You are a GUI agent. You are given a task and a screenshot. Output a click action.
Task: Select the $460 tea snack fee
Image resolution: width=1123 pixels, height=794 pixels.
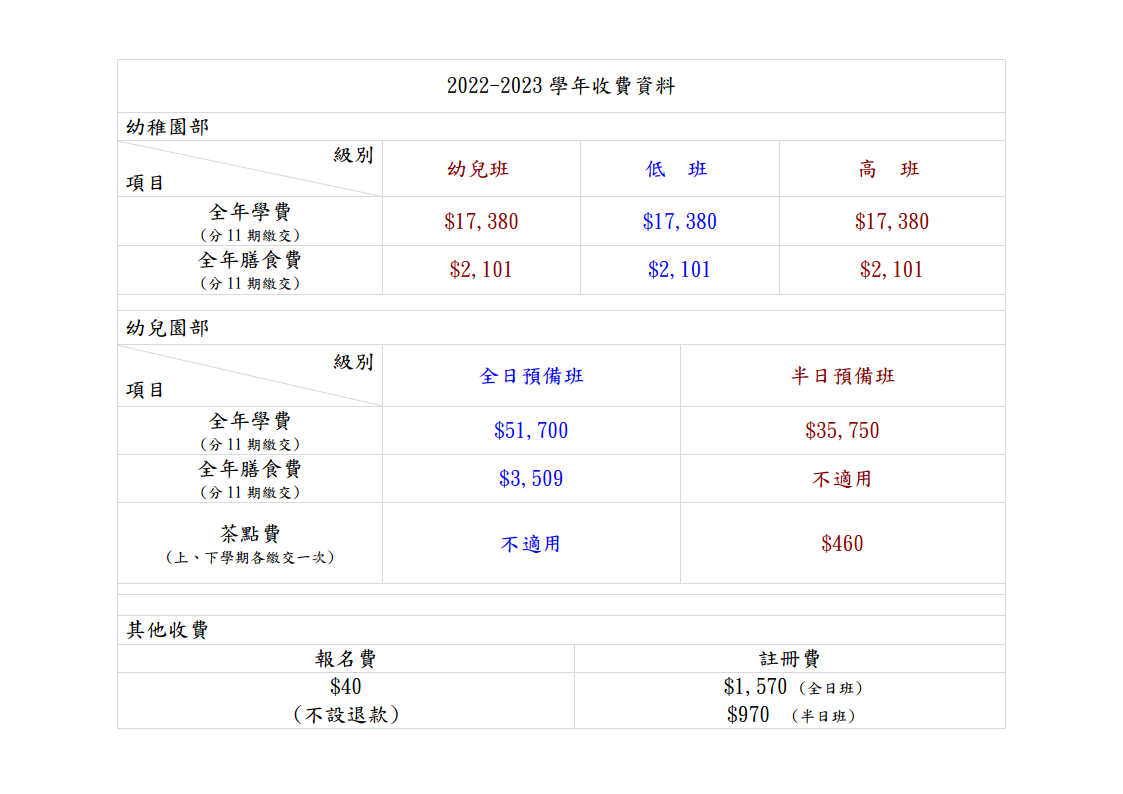(842, 544)
